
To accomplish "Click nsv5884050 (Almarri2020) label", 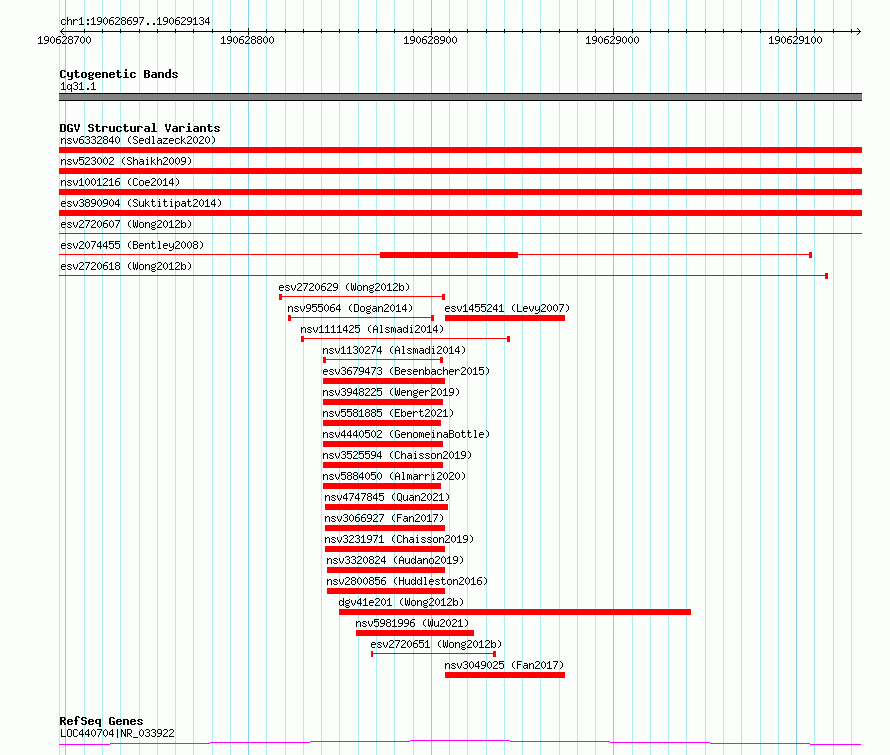I will click(394, 476).
